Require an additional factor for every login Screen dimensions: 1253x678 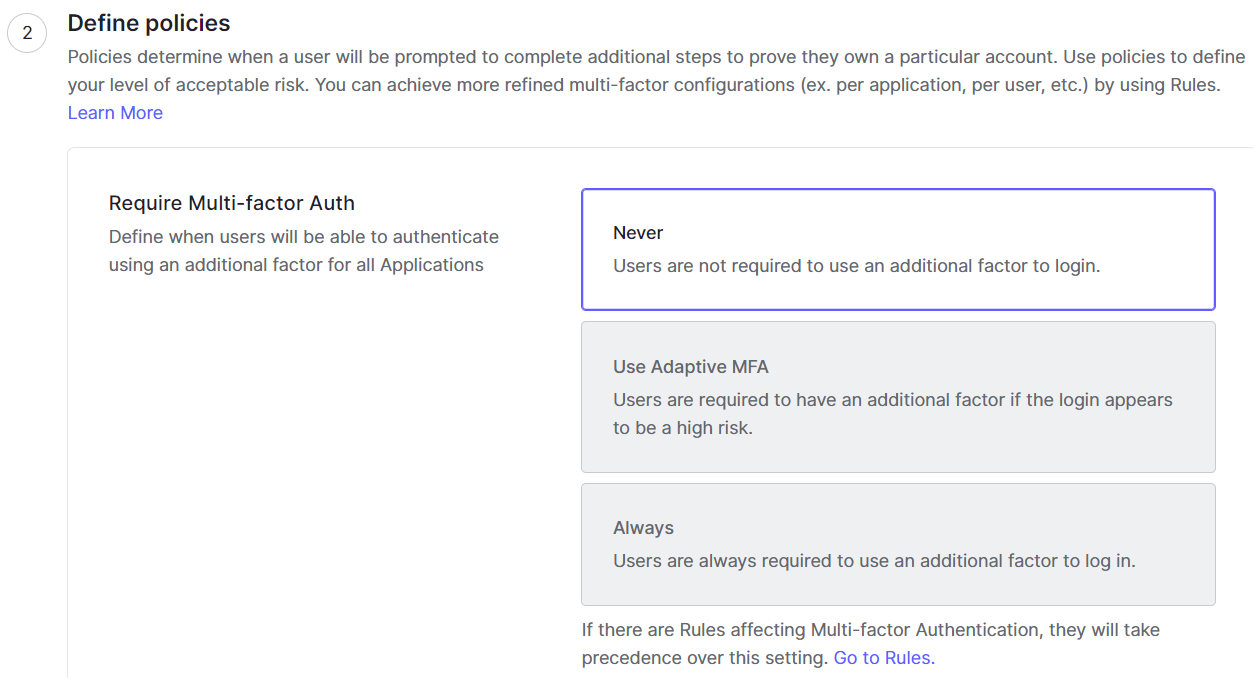[x=897, y=544]
